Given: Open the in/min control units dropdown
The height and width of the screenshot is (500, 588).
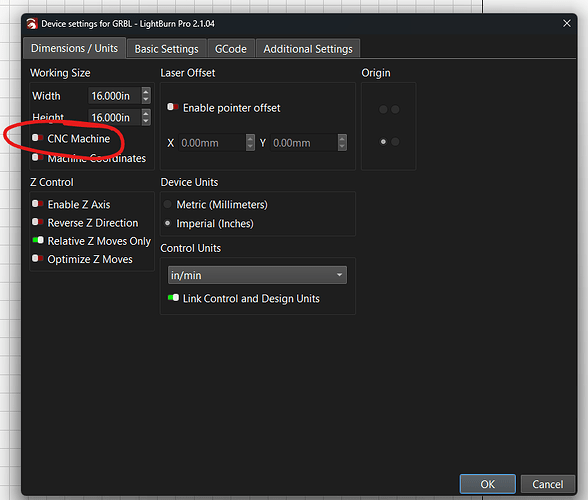Looking at the screenshot, I should pos(257,275).
